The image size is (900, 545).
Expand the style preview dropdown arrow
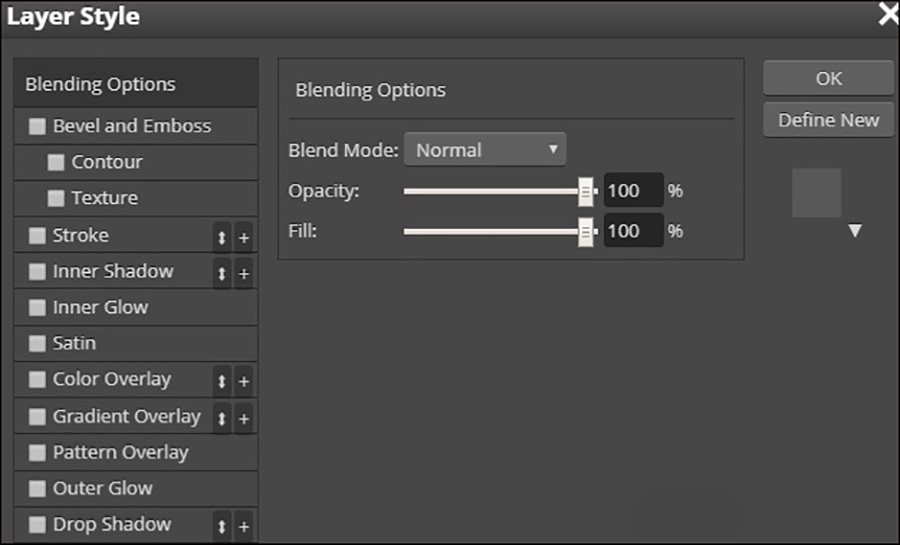[x=854, y=231]
